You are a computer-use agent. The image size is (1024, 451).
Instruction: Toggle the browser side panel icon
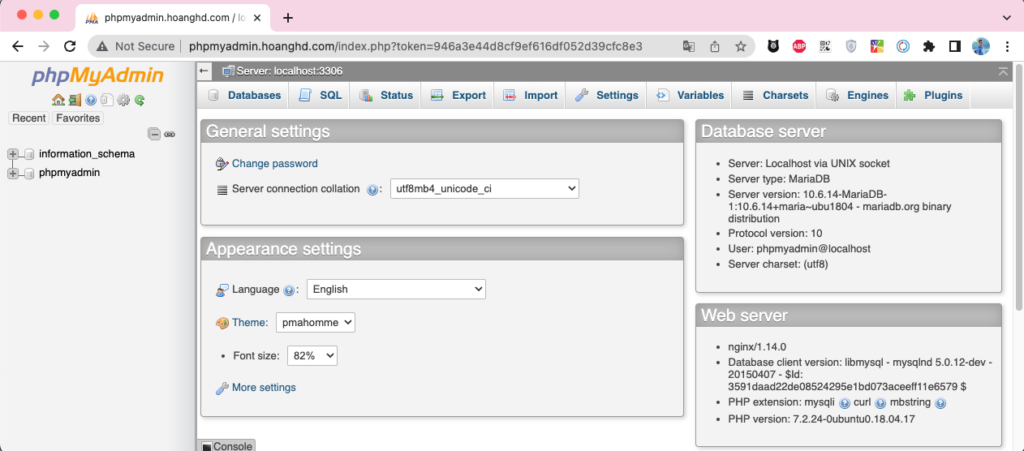pos(954,46)
